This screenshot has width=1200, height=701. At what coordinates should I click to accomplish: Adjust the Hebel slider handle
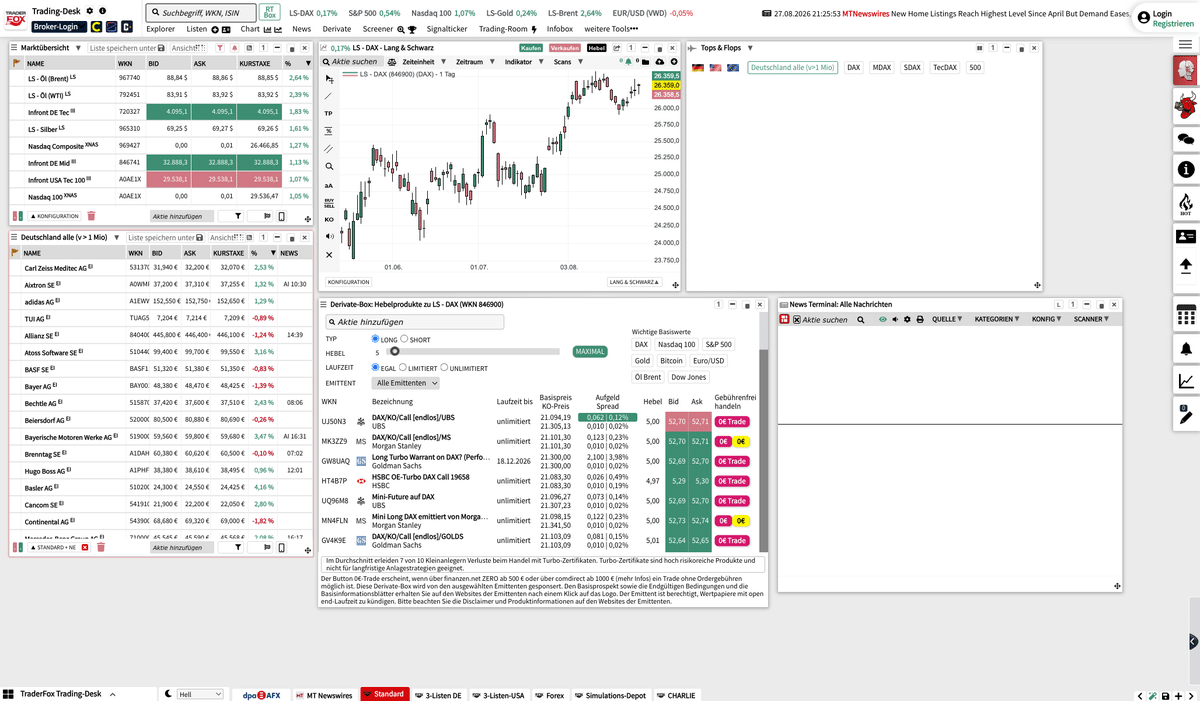pyautogui.click(x=395, y=351)
